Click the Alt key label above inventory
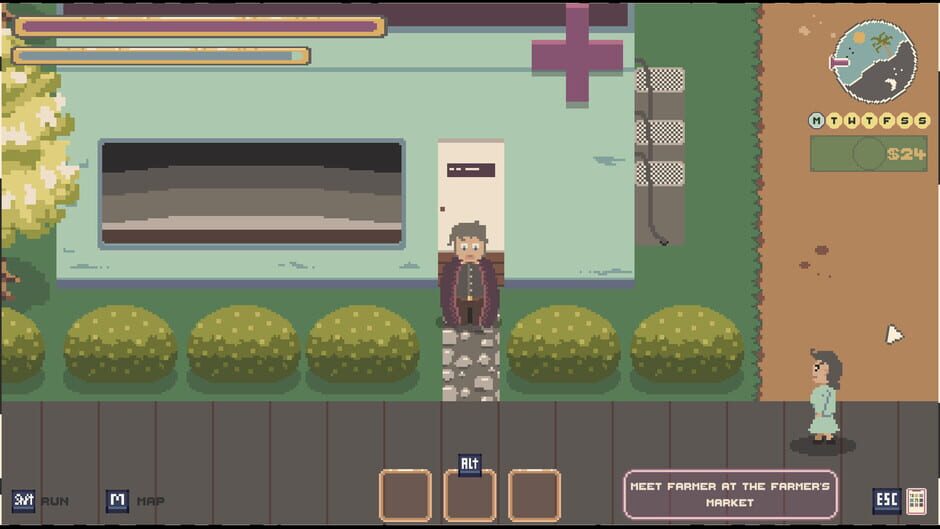Image resolution: width=940 pixels, height=529 pixels. coord(469,464)
